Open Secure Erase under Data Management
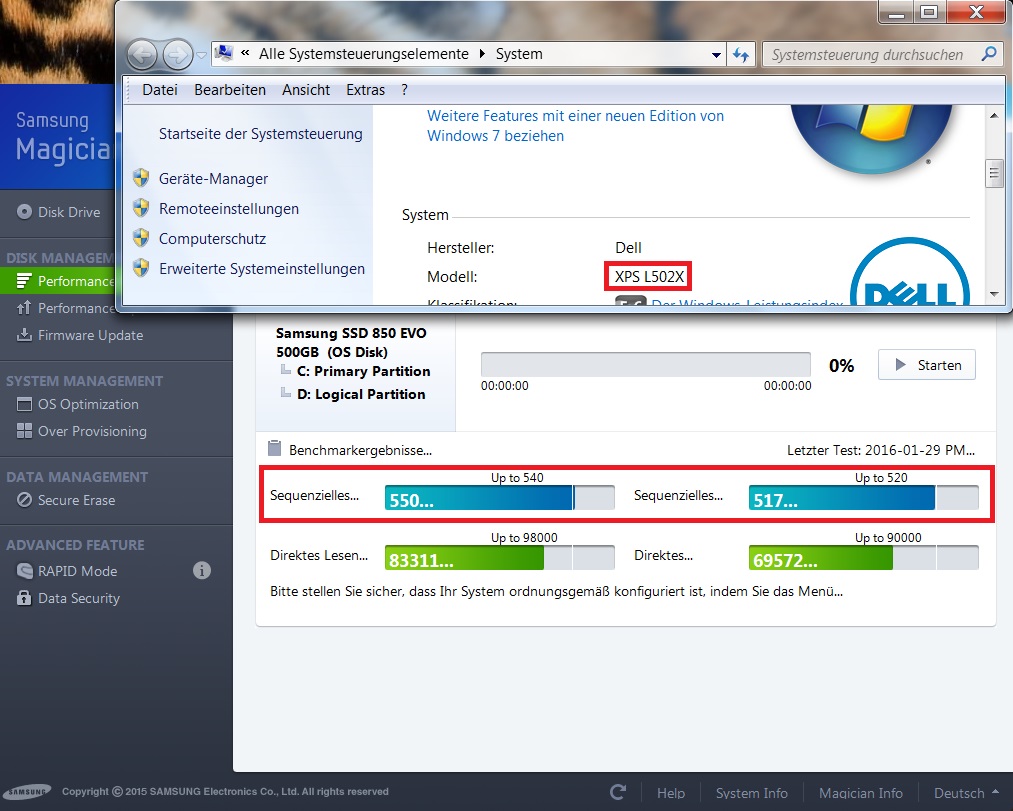Viewport: 1013px width, 811px height. click(76, 500)
